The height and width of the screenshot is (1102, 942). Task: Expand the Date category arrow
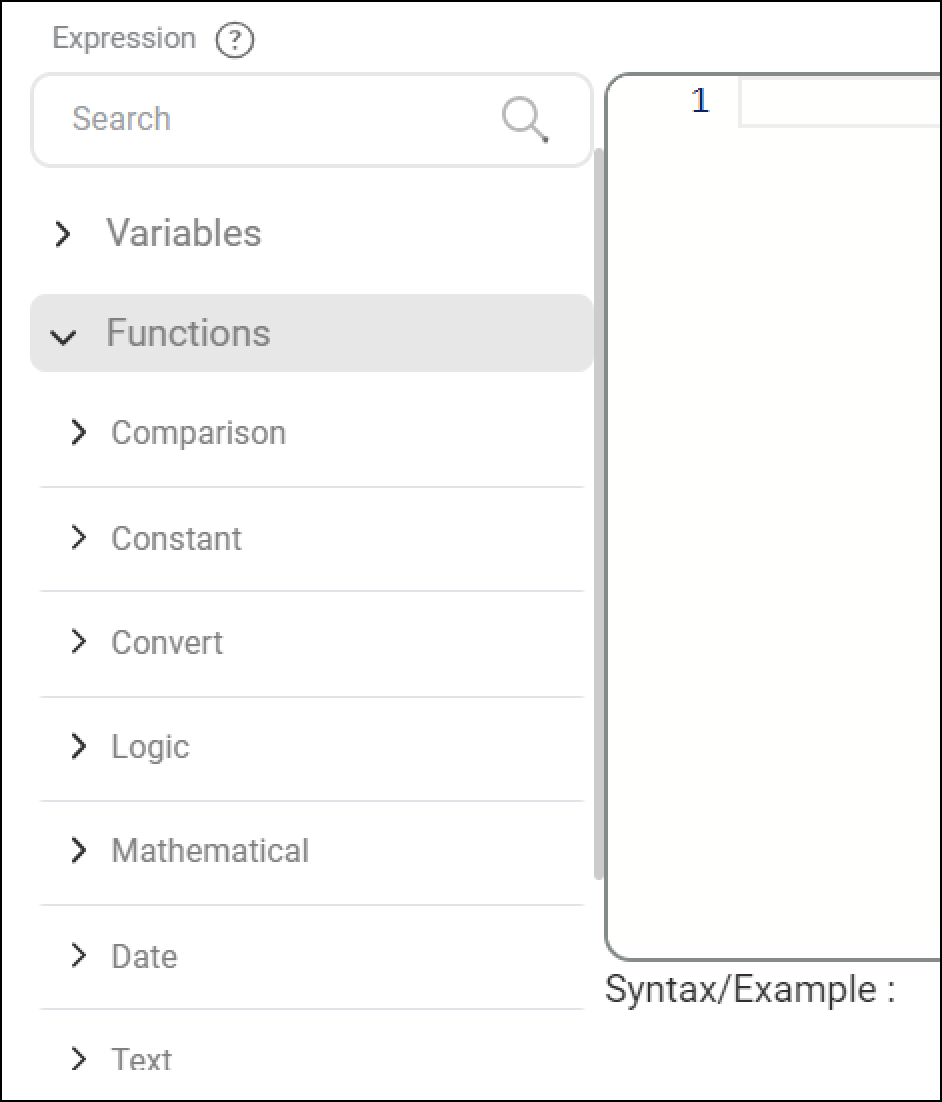tap(79, 956)
